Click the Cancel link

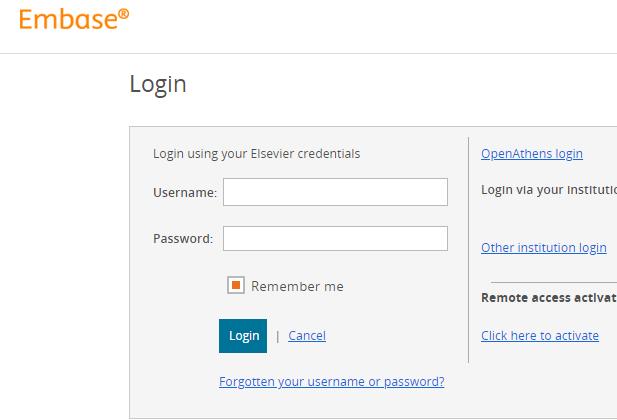coord(307,336)
